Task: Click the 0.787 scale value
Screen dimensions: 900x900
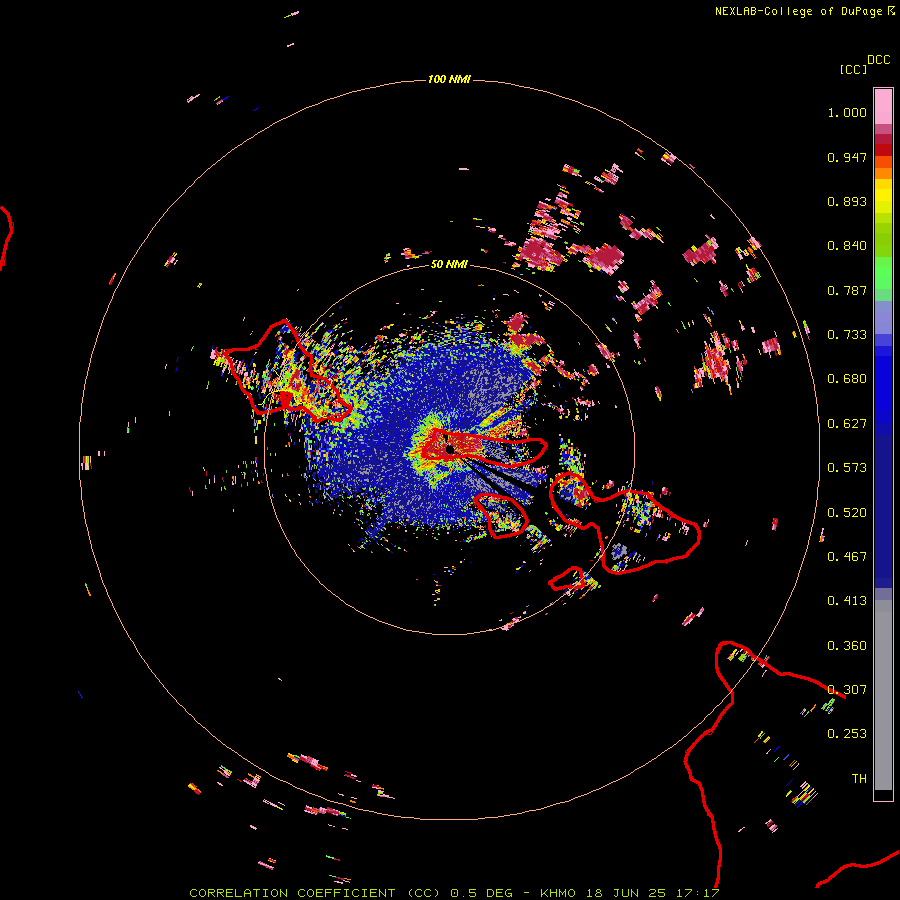Action: point(847,290)
